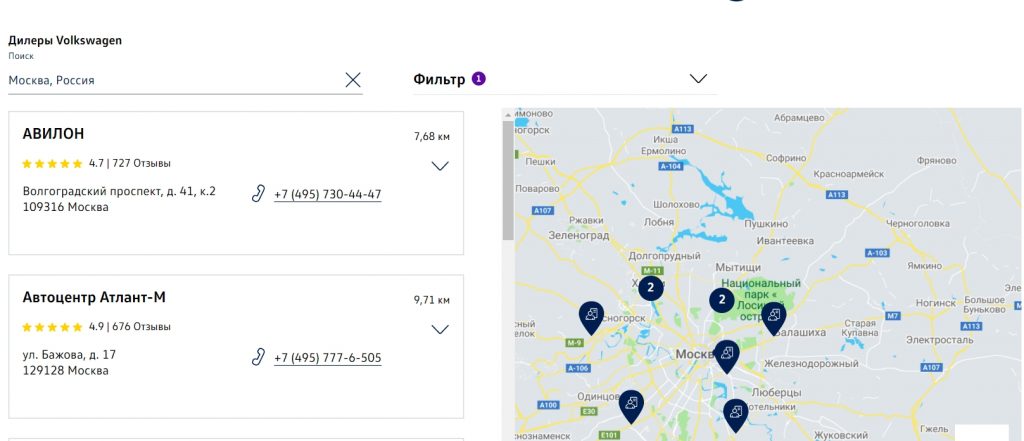Select dealer pin near Одинцово on map

pos(632,406)
